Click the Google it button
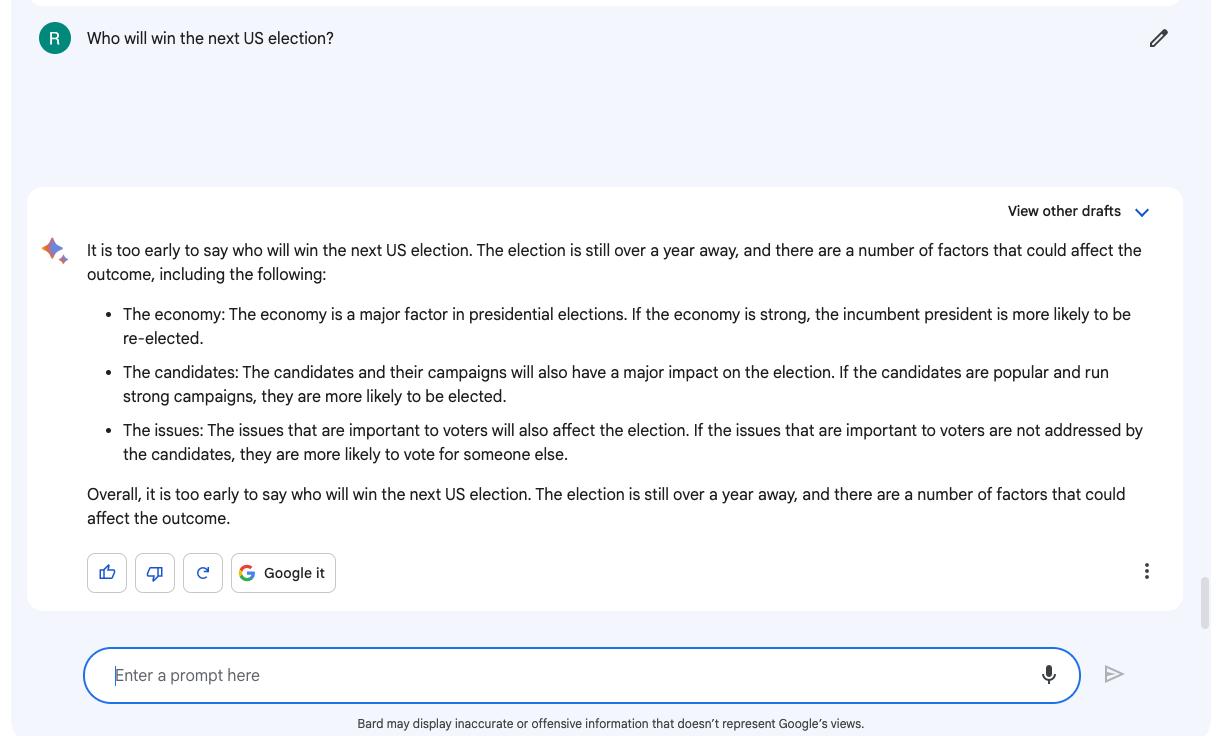The image size is (1218, 736). (x=283, y=573)
